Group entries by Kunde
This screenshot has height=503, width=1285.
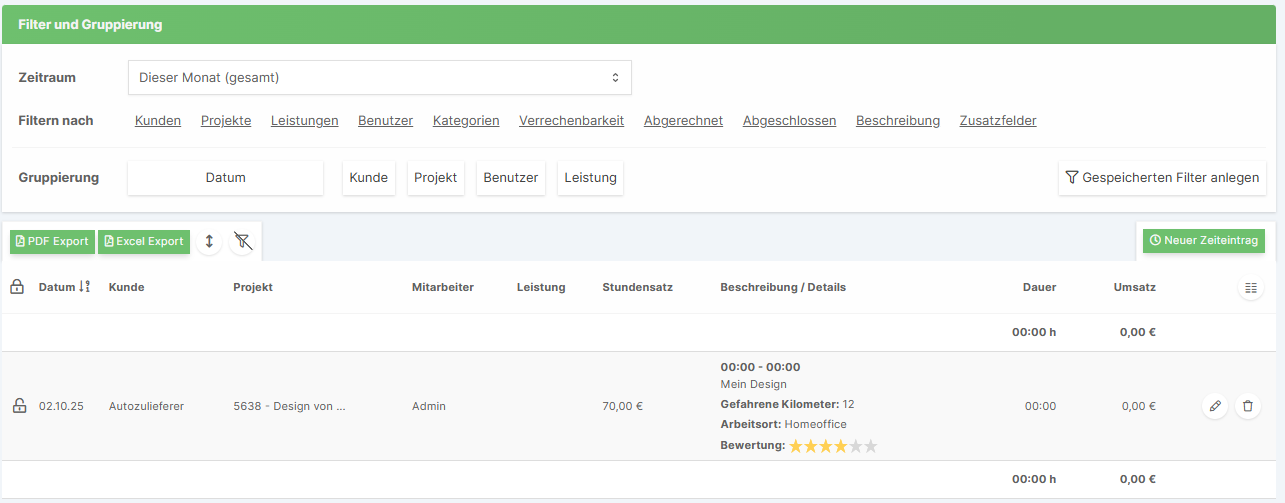pyautogui.click(x=368, y=178)
